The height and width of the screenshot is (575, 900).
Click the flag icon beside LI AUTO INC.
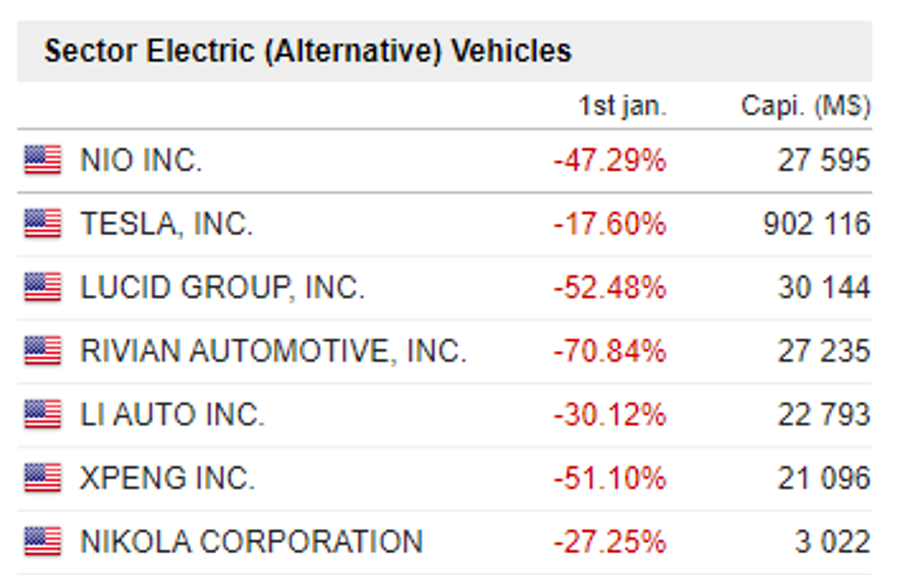click(43, 414)
